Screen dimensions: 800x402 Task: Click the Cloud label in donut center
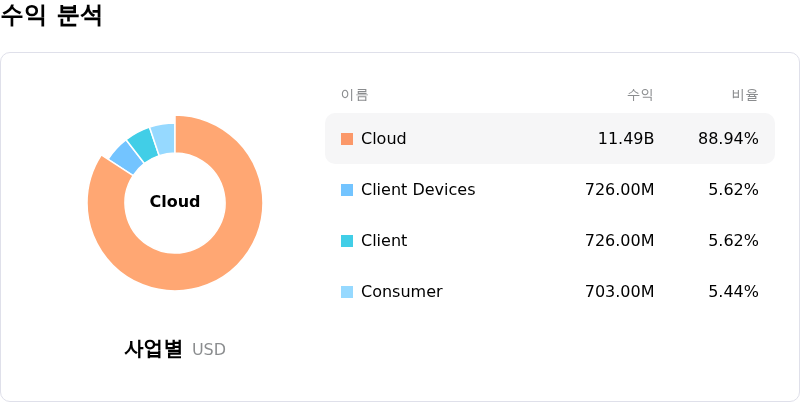click(x=174, y=202)
